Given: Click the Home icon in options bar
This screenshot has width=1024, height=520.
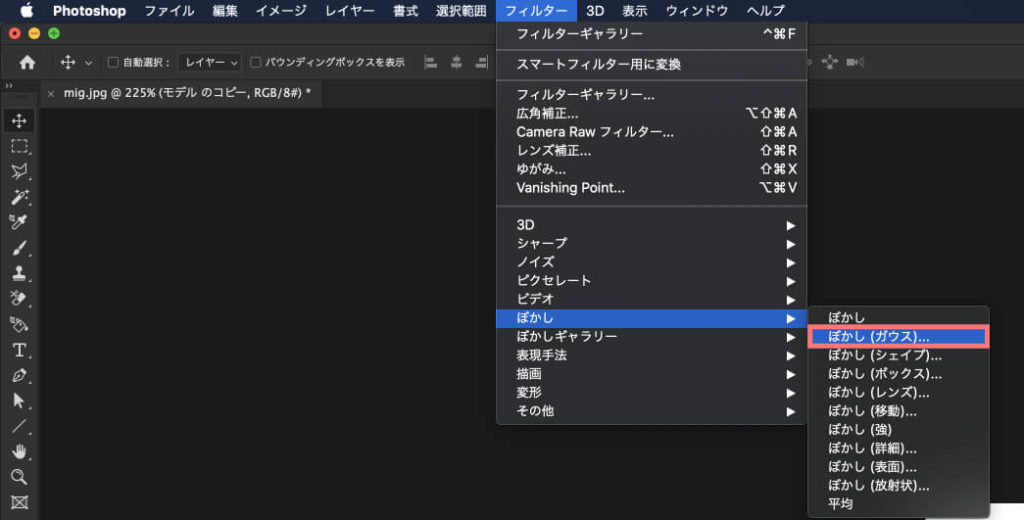Looking at the screenshot, I should [27, 62].
